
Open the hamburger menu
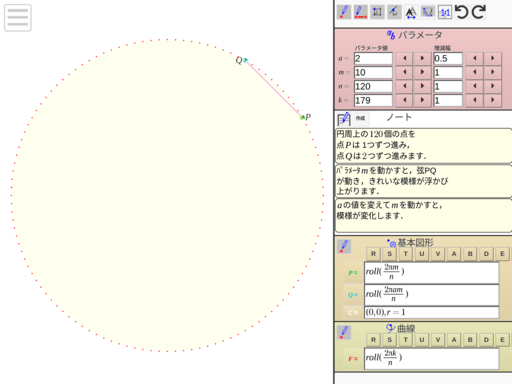click(x=18, y=18)
